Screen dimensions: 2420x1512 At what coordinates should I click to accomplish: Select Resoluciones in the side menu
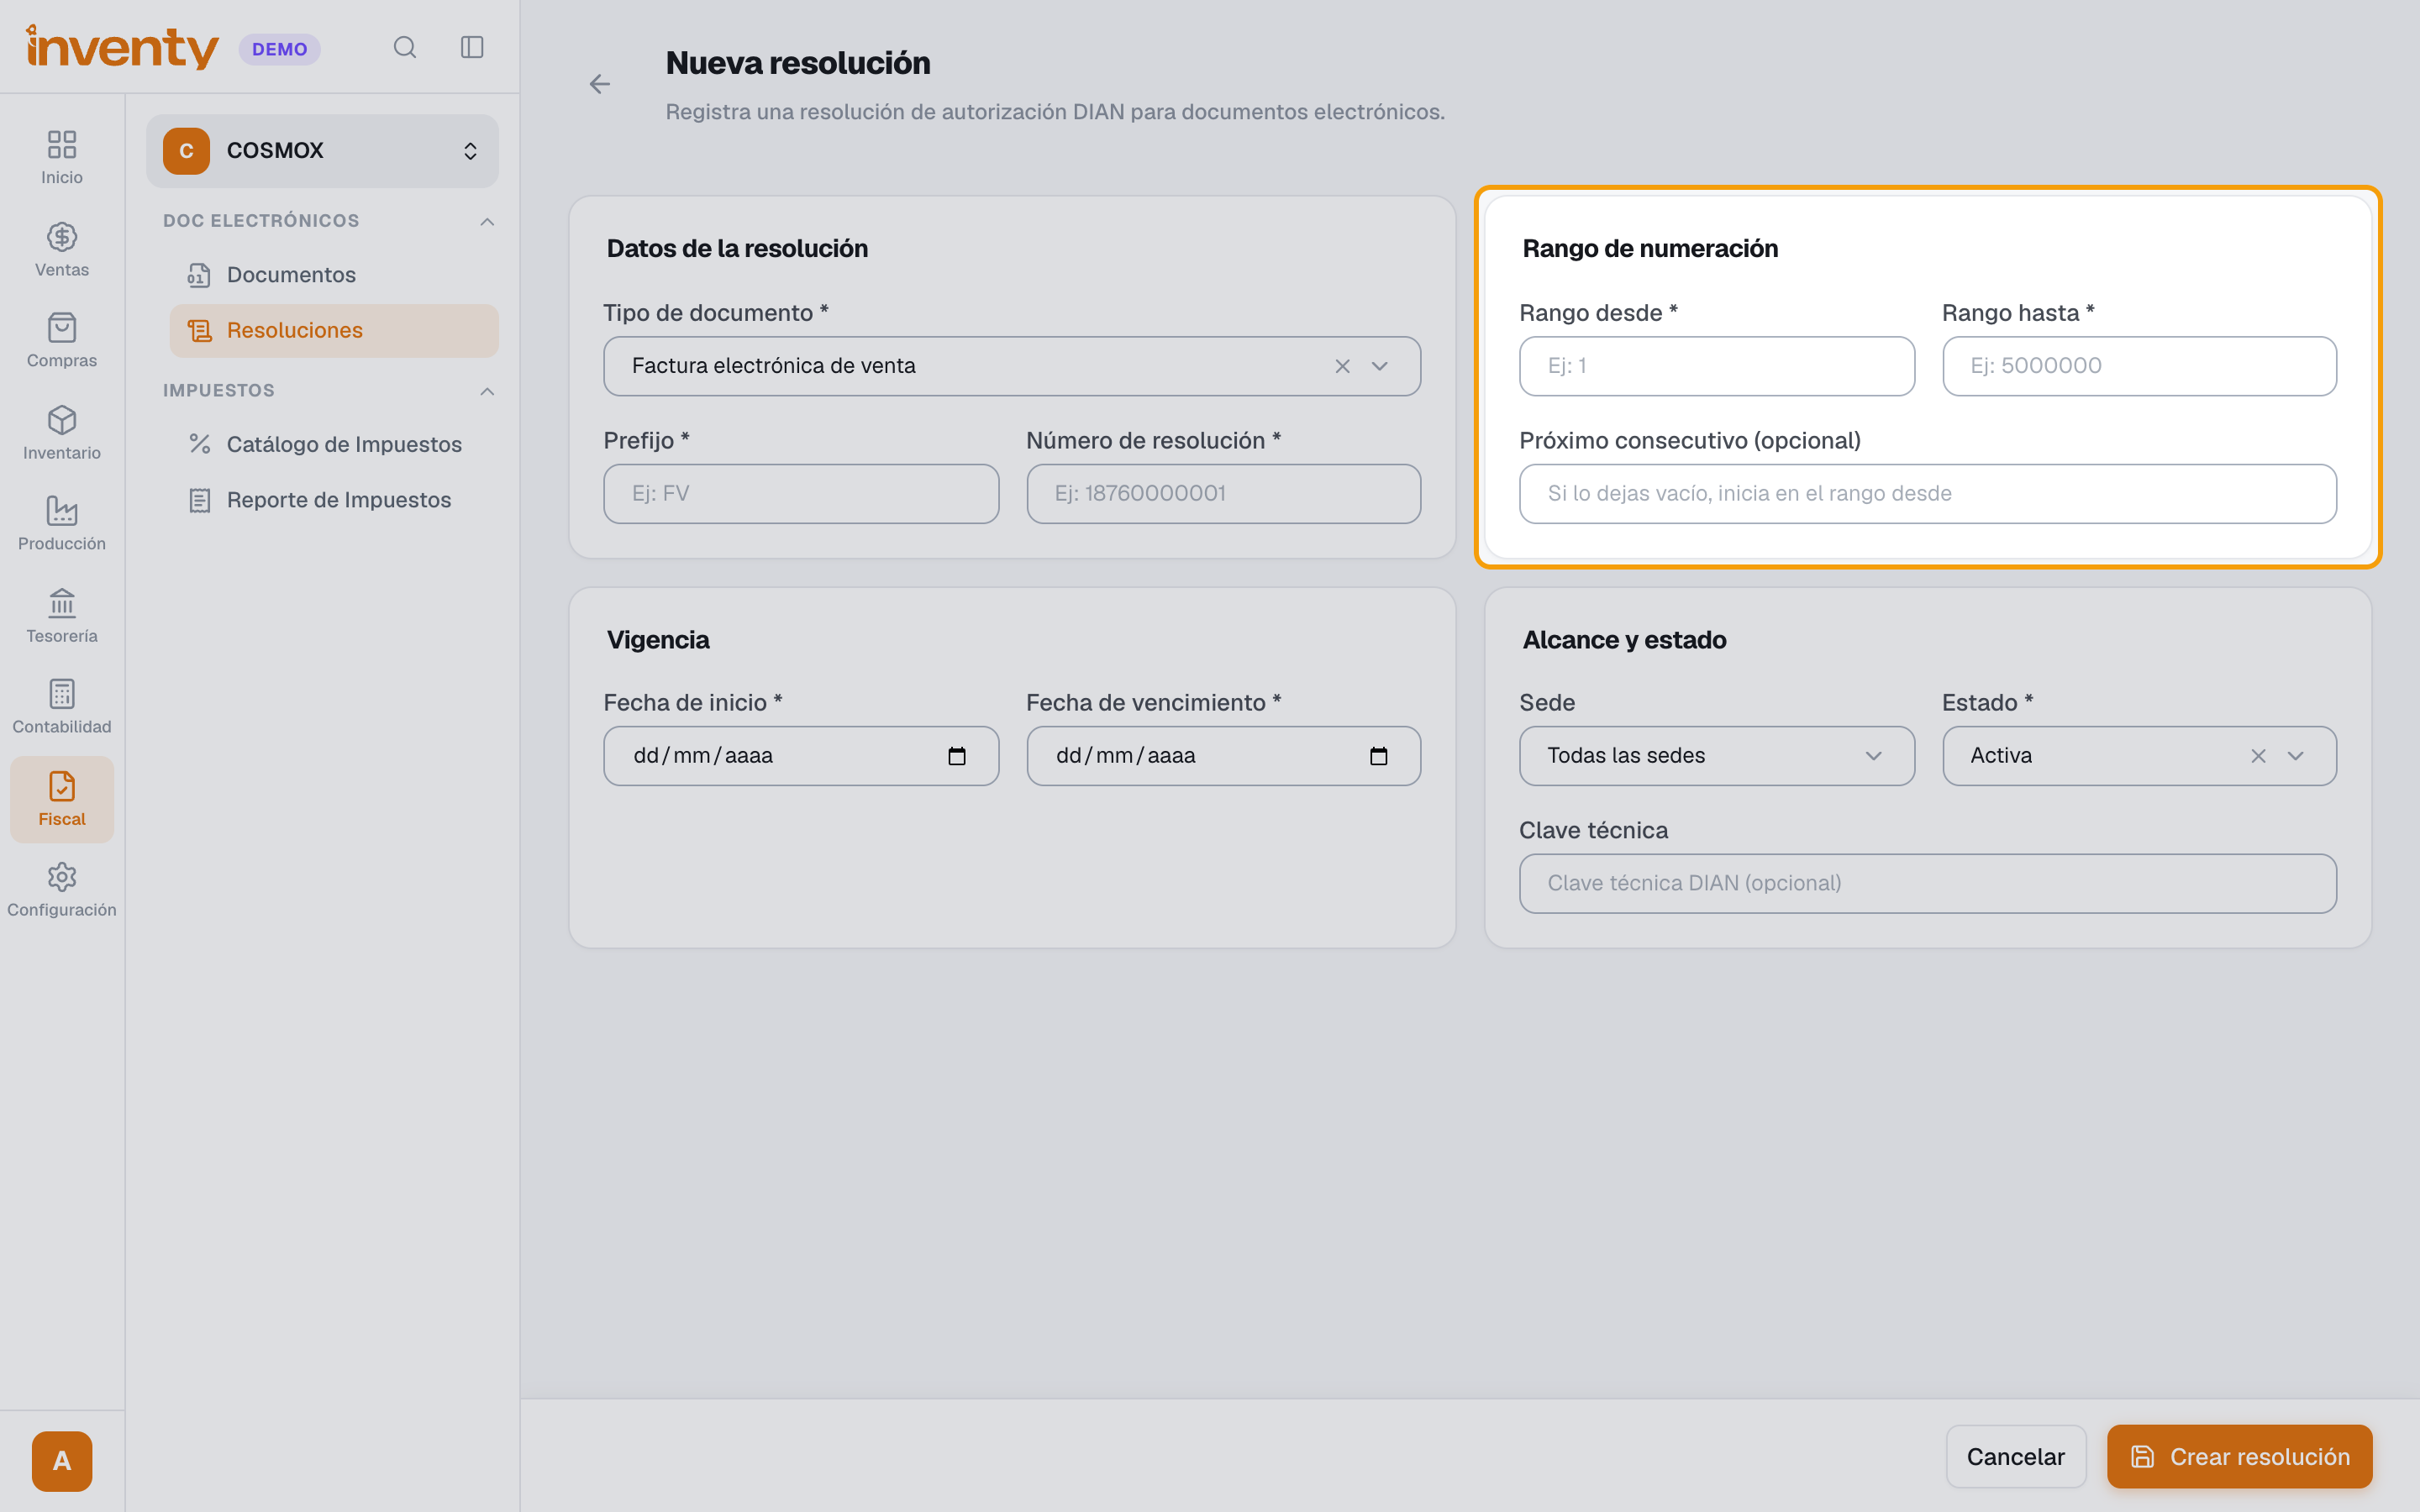point(333,331)
